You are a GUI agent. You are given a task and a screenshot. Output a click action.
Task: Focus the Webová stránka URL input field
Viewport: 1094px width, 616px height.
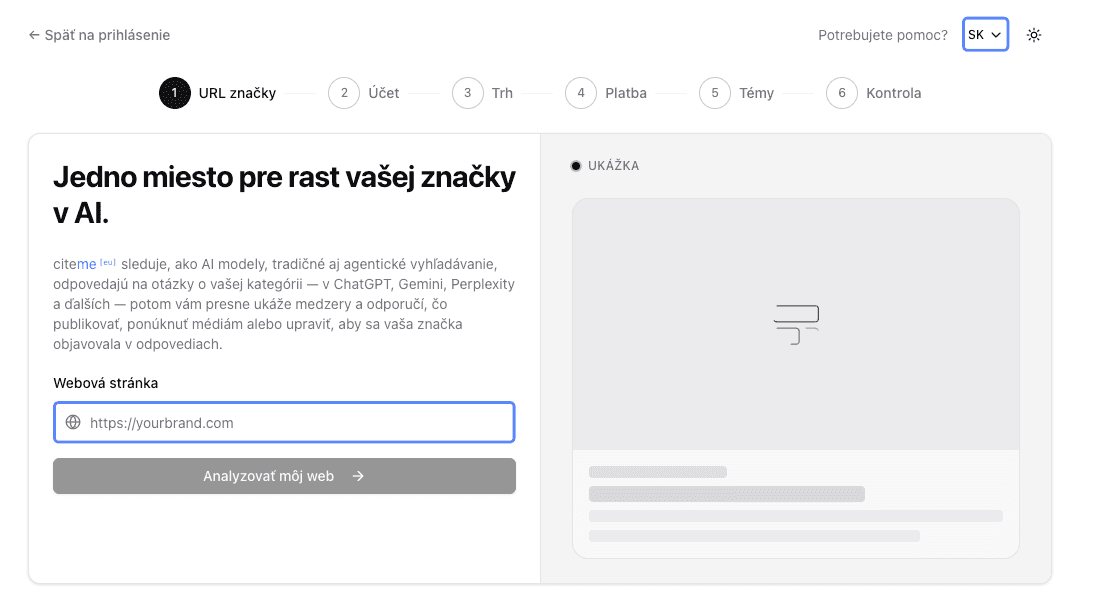pyautogui.click(x=284, y=422)
